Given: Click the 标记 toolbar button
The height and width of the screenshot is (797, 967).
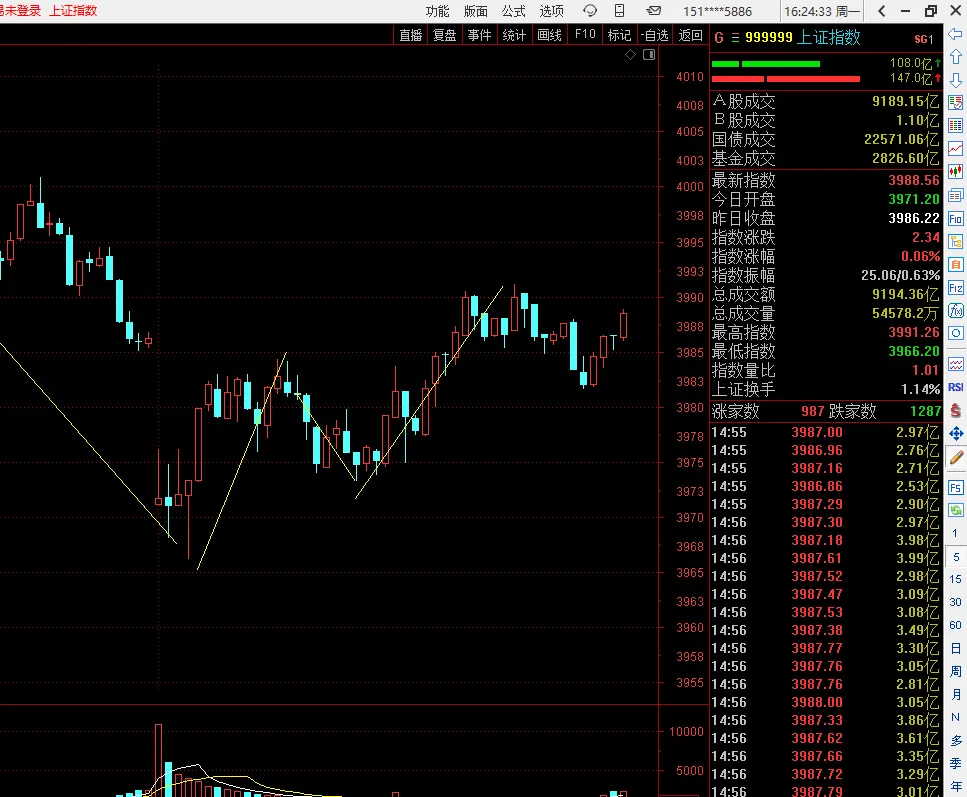Looking at the screenshot, I should (x=619, y=35).
